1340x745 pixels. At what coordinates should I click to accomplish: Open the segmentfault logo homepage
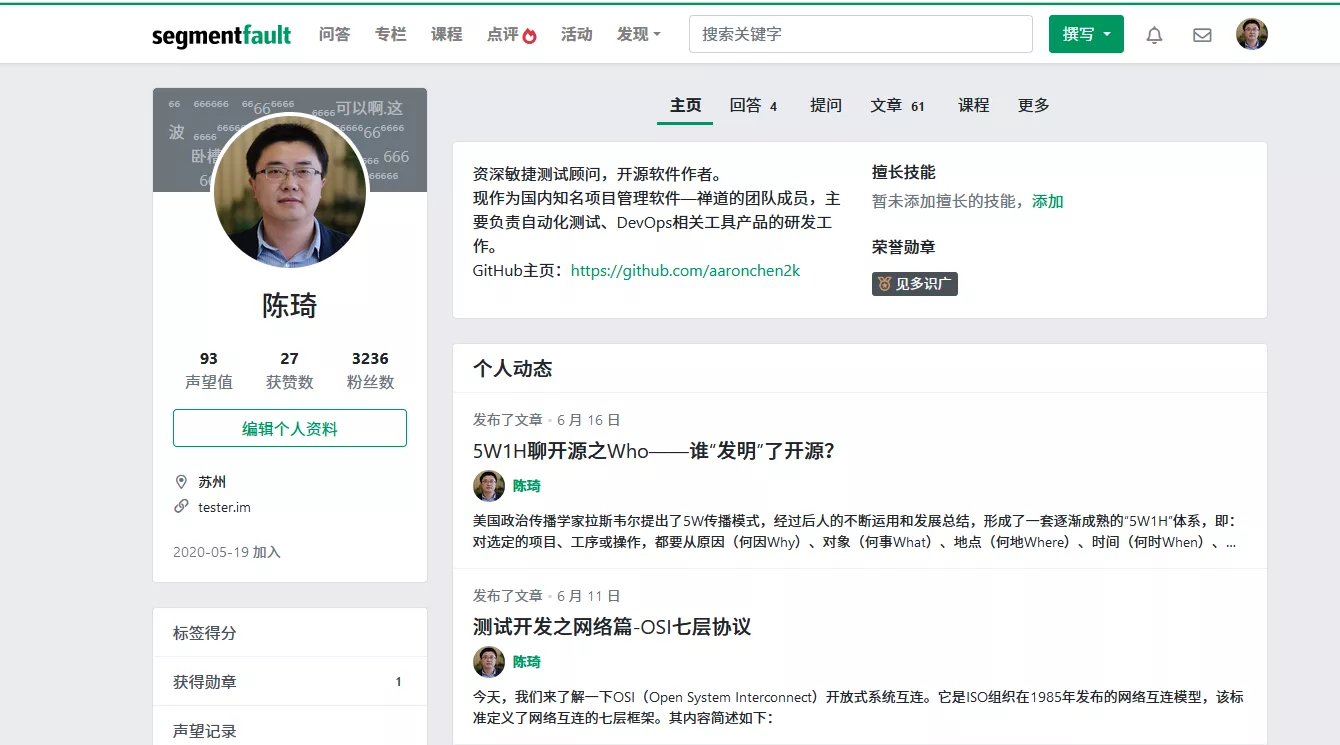pyautogui.click(x=221, y=35)
